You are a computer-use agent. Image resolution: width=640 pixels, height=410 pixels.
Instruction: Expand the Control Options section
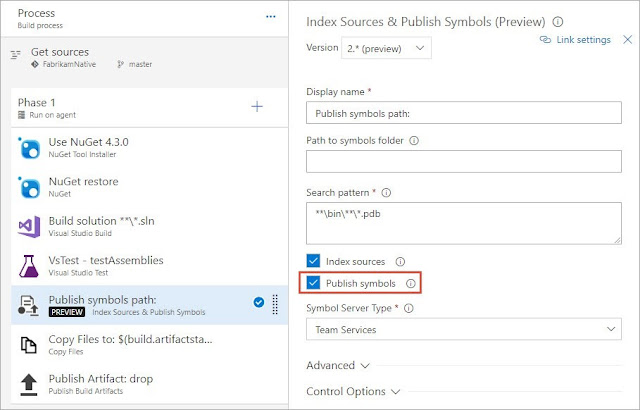[354, 391]
